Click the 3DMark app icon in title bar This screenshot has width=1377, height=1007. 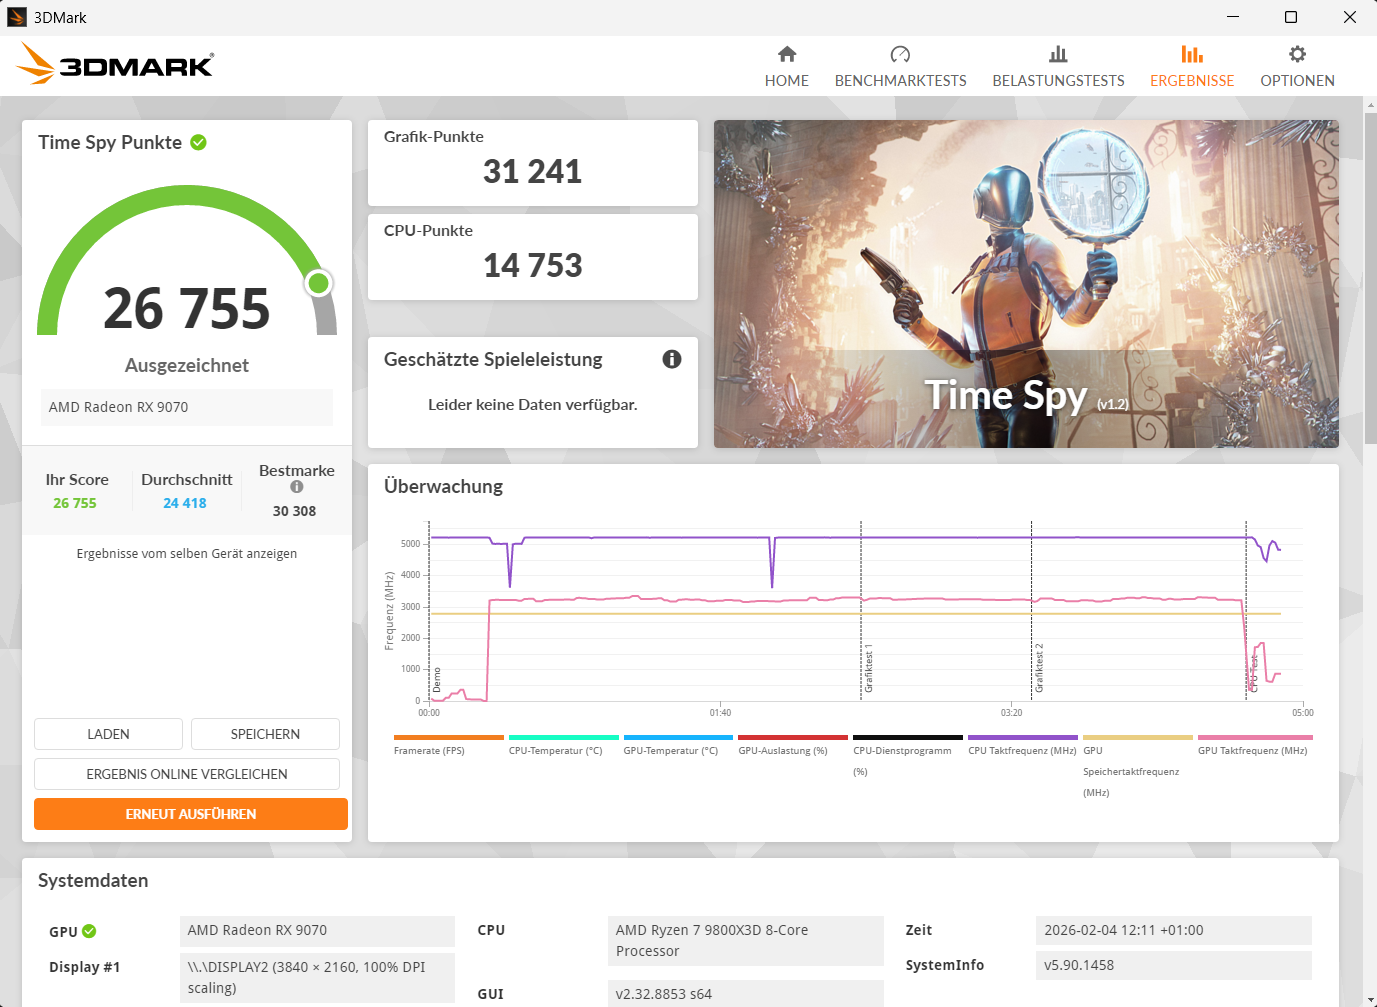click(x=17, y=17)
